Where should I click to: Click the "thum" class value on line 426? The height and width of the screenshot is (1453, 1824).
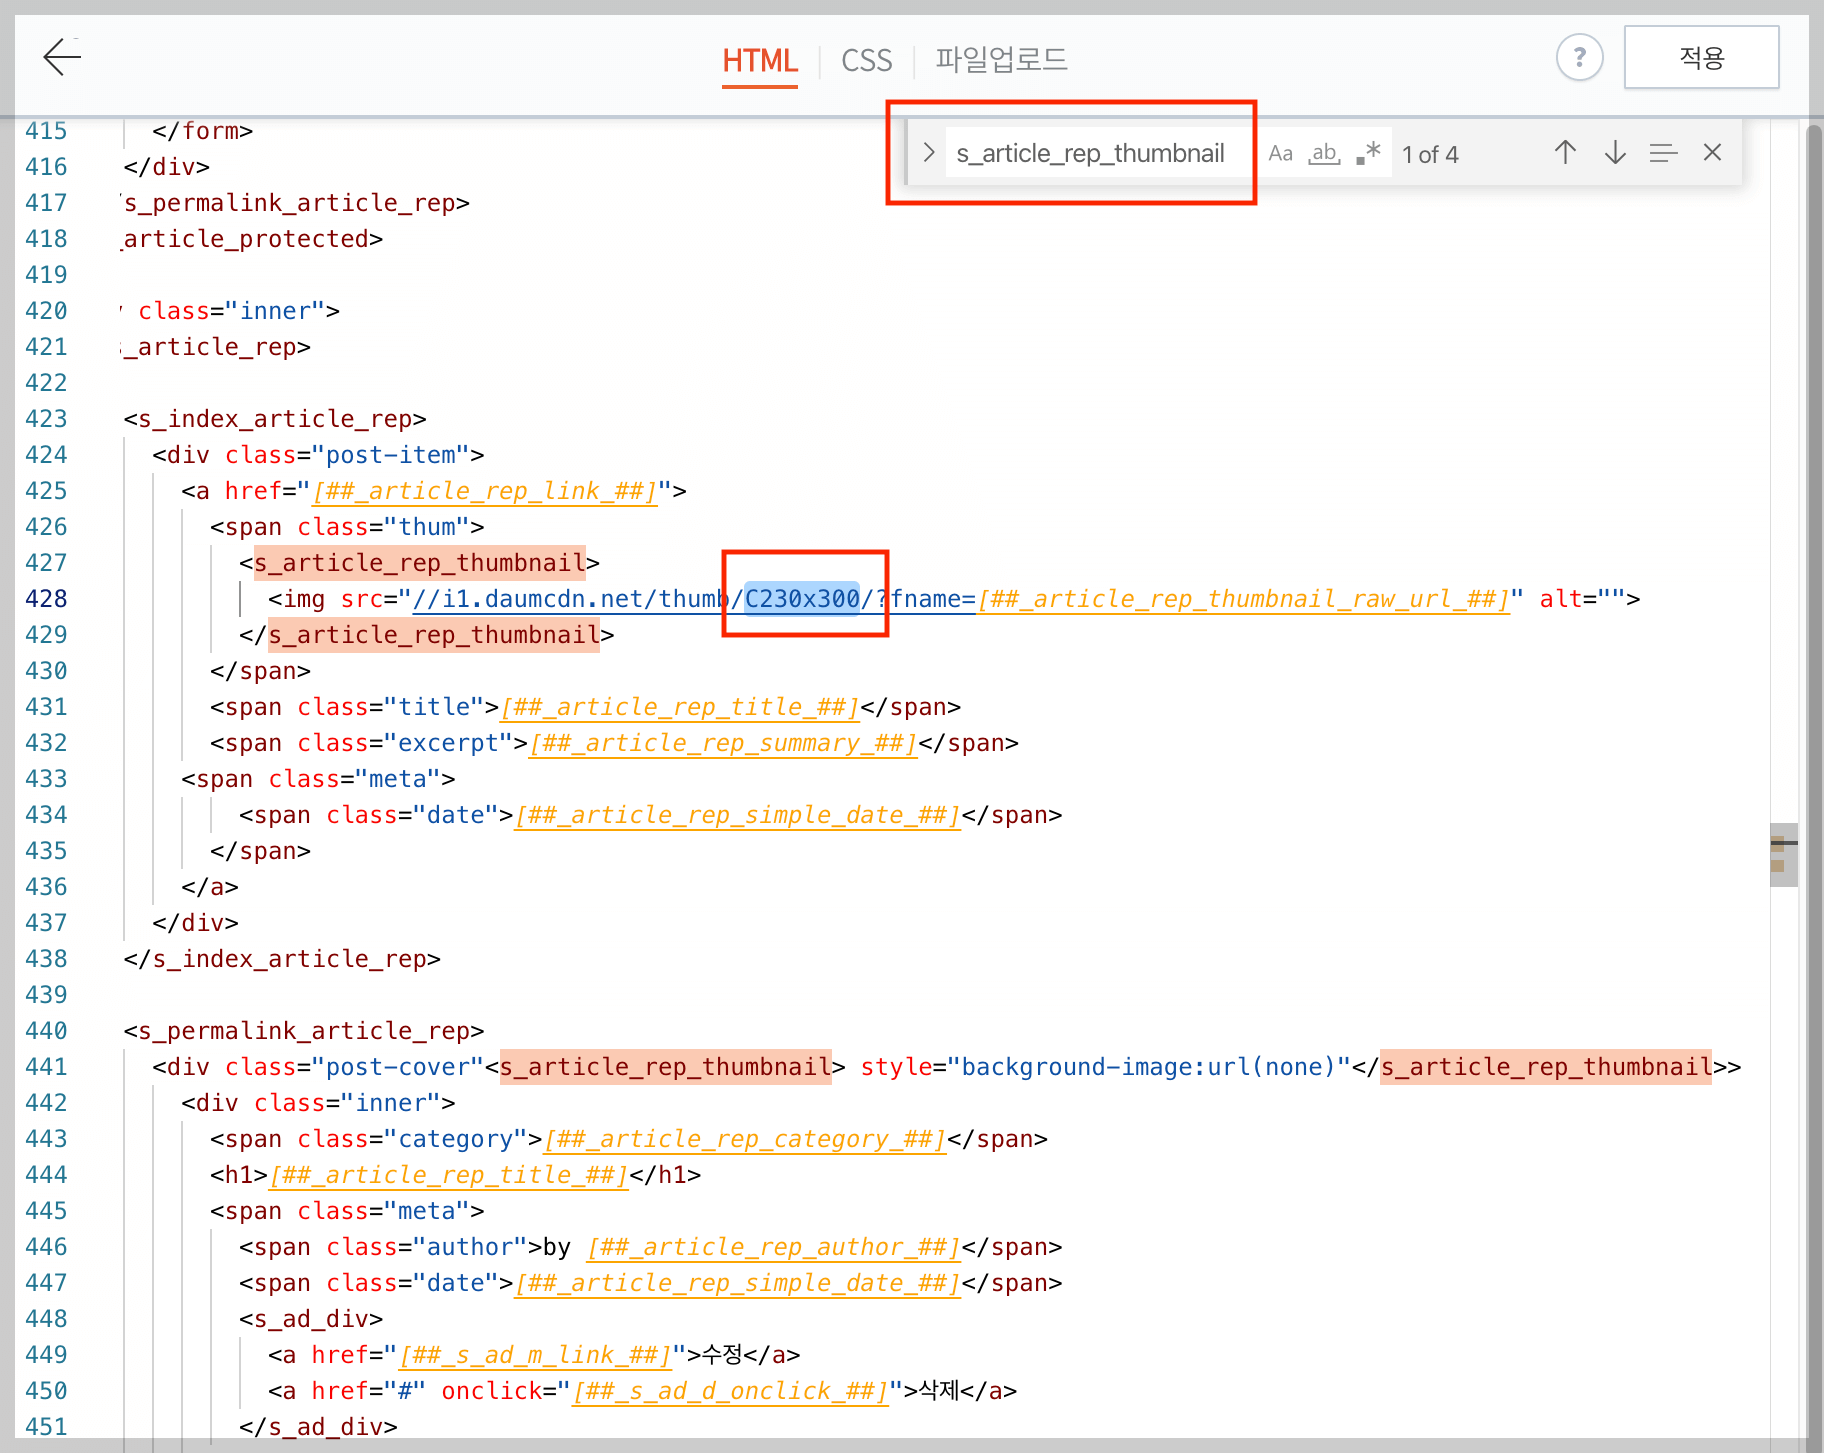[x=427, y=527]
